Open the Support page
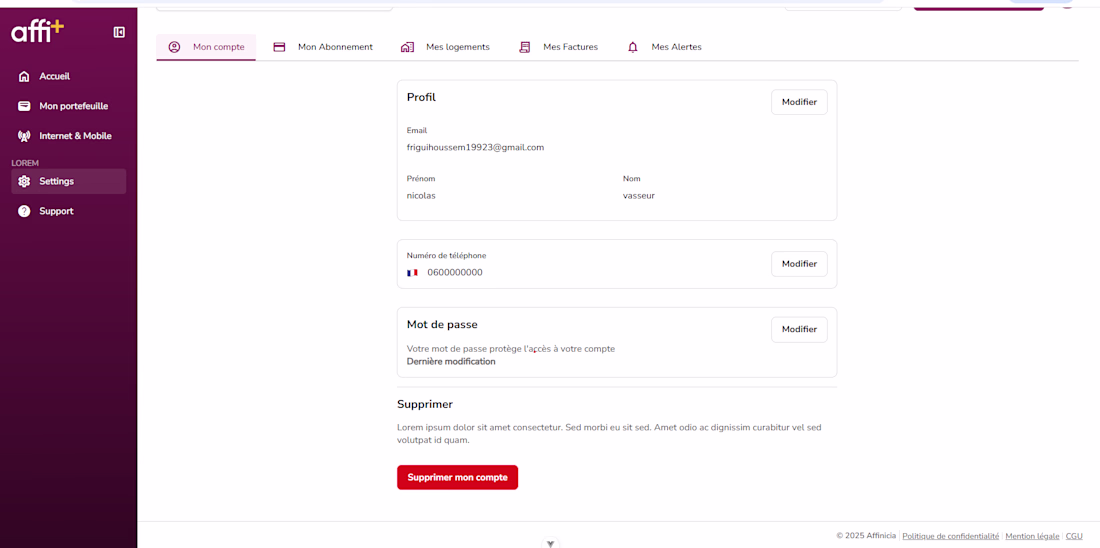The width and height of the screenshot is (1100, 548). click(69, 211)
